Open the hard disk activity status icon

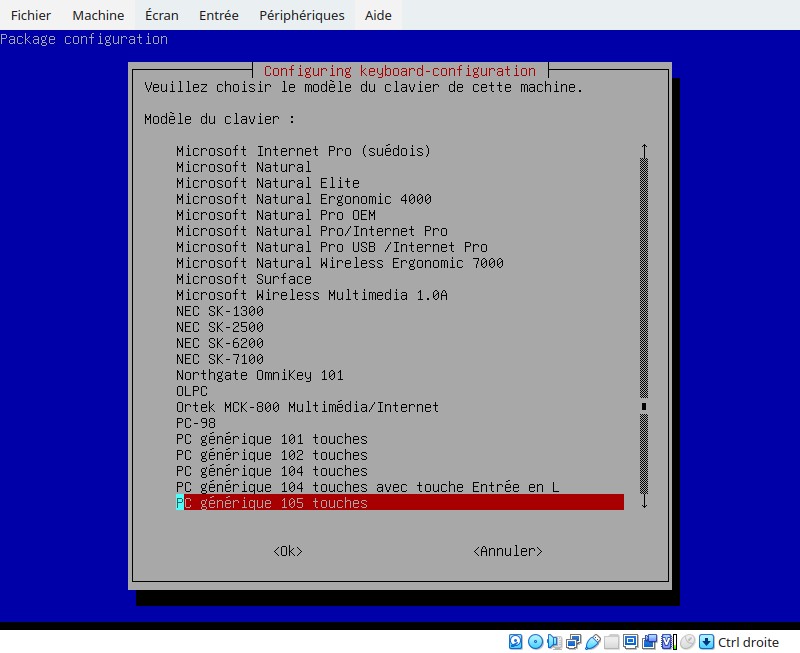pyautogui.click(x=515, y=641)
